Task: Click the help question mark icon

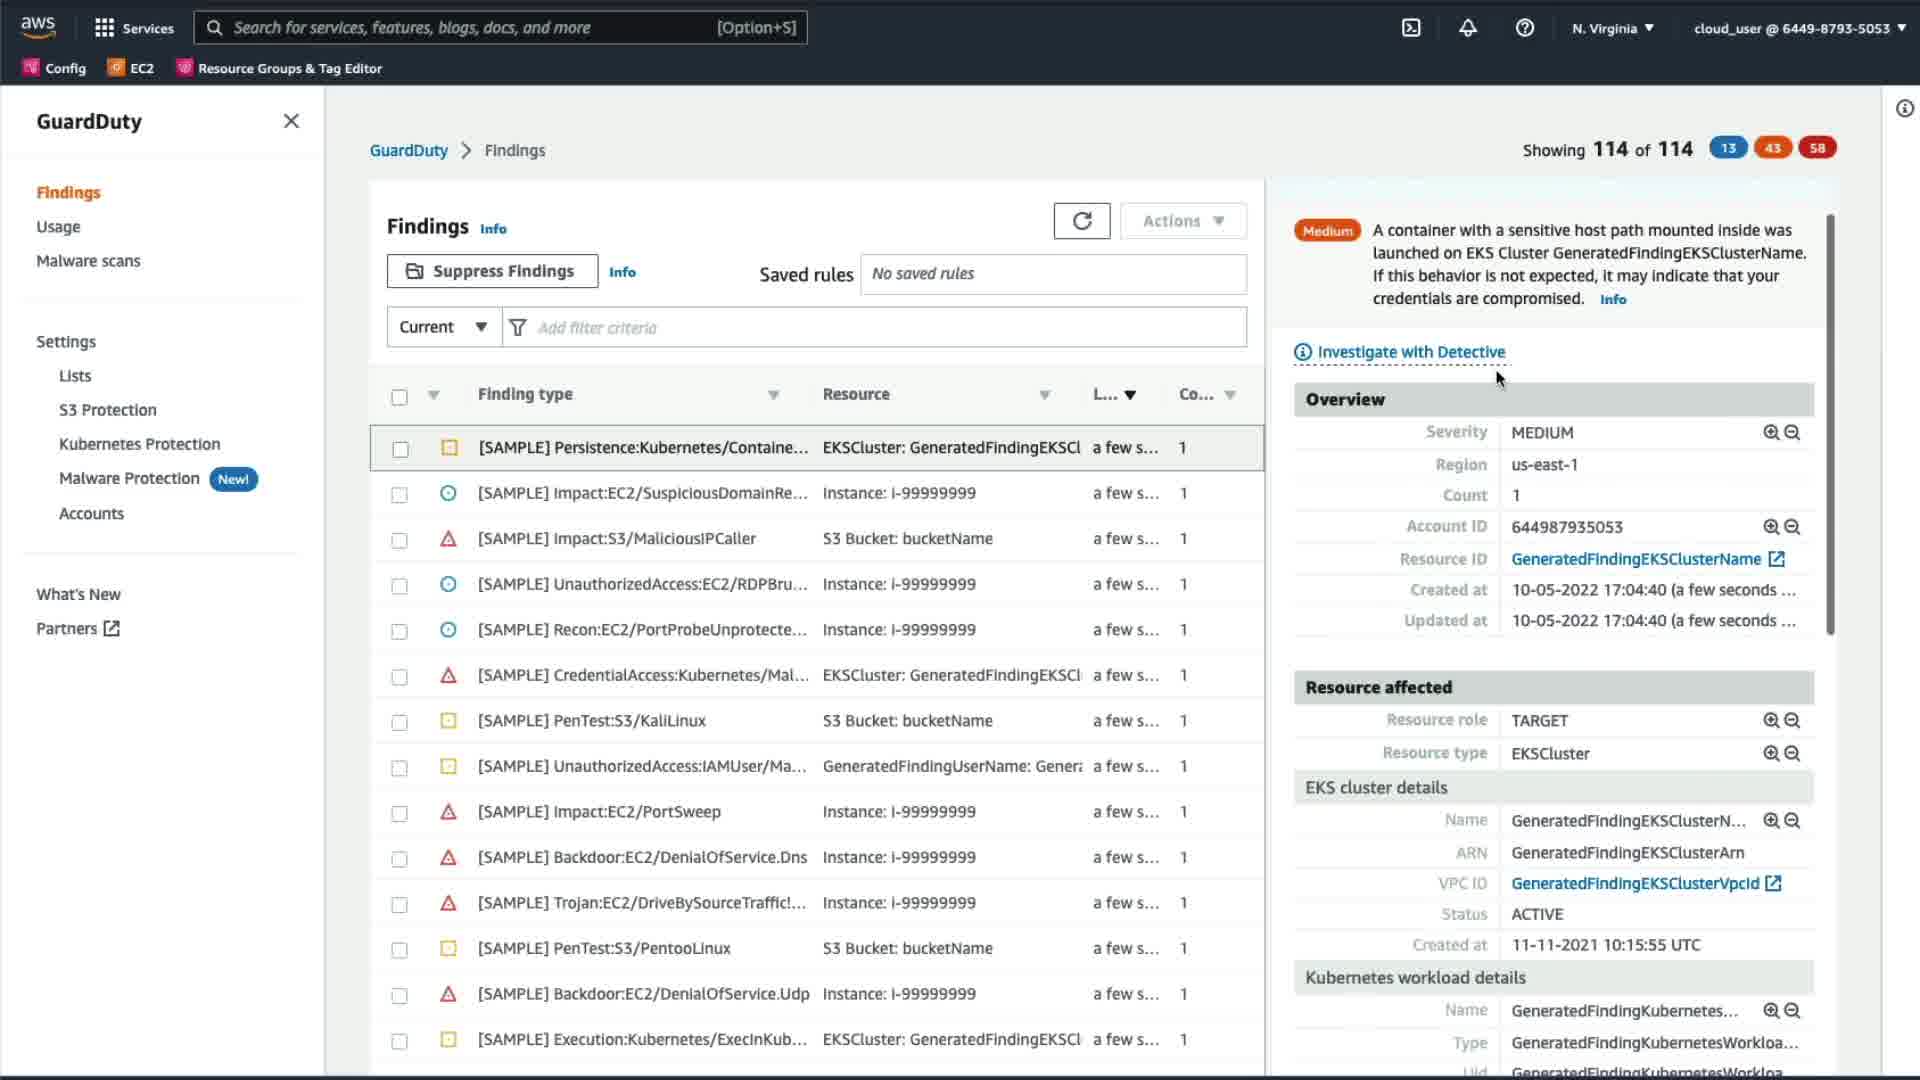Action: (1524, 28)
